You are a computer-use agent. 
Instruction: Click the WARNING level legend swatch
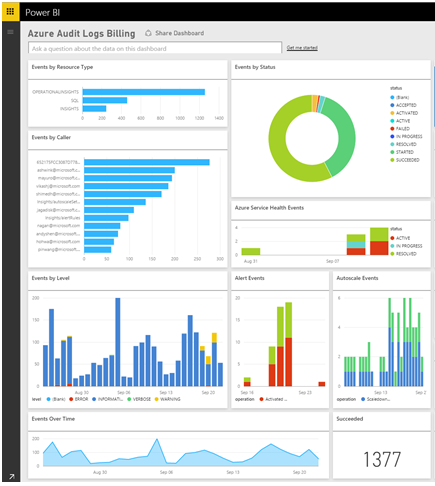click(x=156, y=399)
